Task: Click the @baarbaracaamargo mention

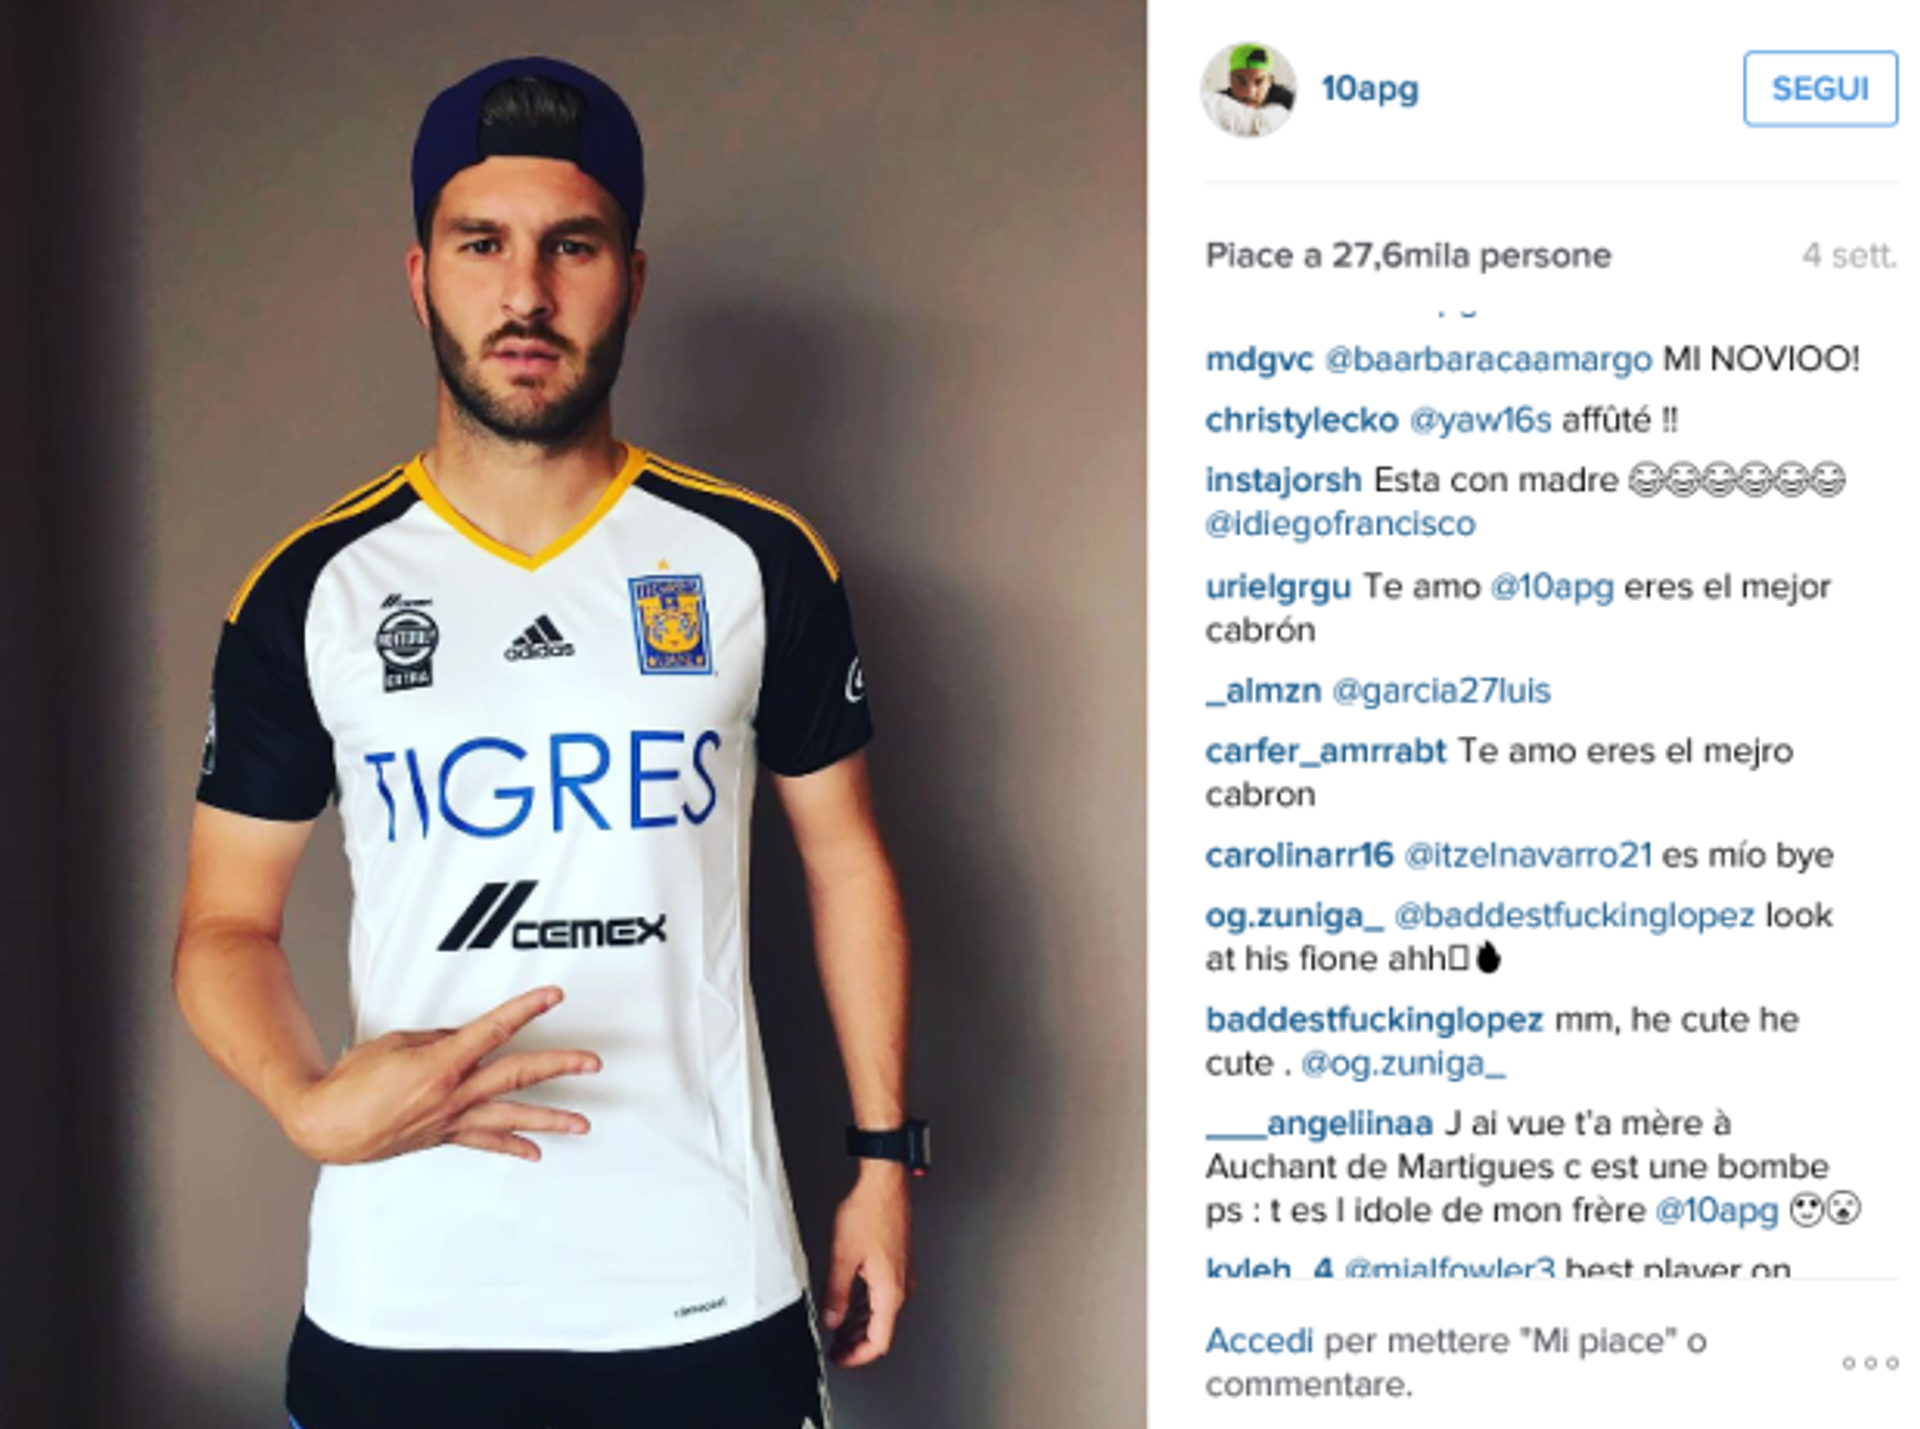Action: (x=1488, y=359)
